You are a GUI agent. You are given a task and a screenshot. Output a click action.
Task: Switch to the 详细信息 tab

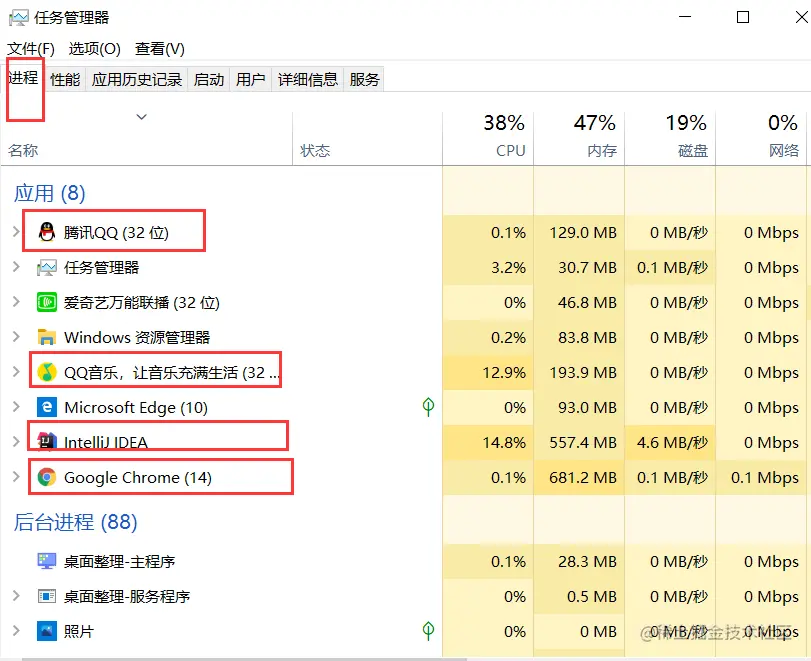[x=308, y=79]
